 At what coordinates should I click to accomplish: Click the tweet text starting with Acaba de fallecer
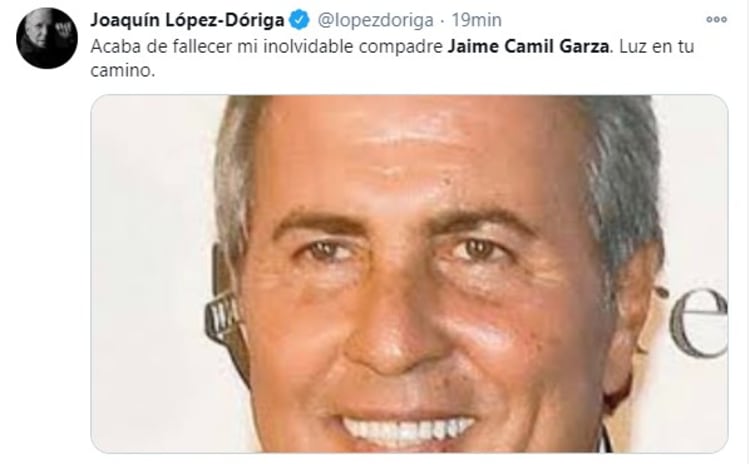(x=392, y=58)
